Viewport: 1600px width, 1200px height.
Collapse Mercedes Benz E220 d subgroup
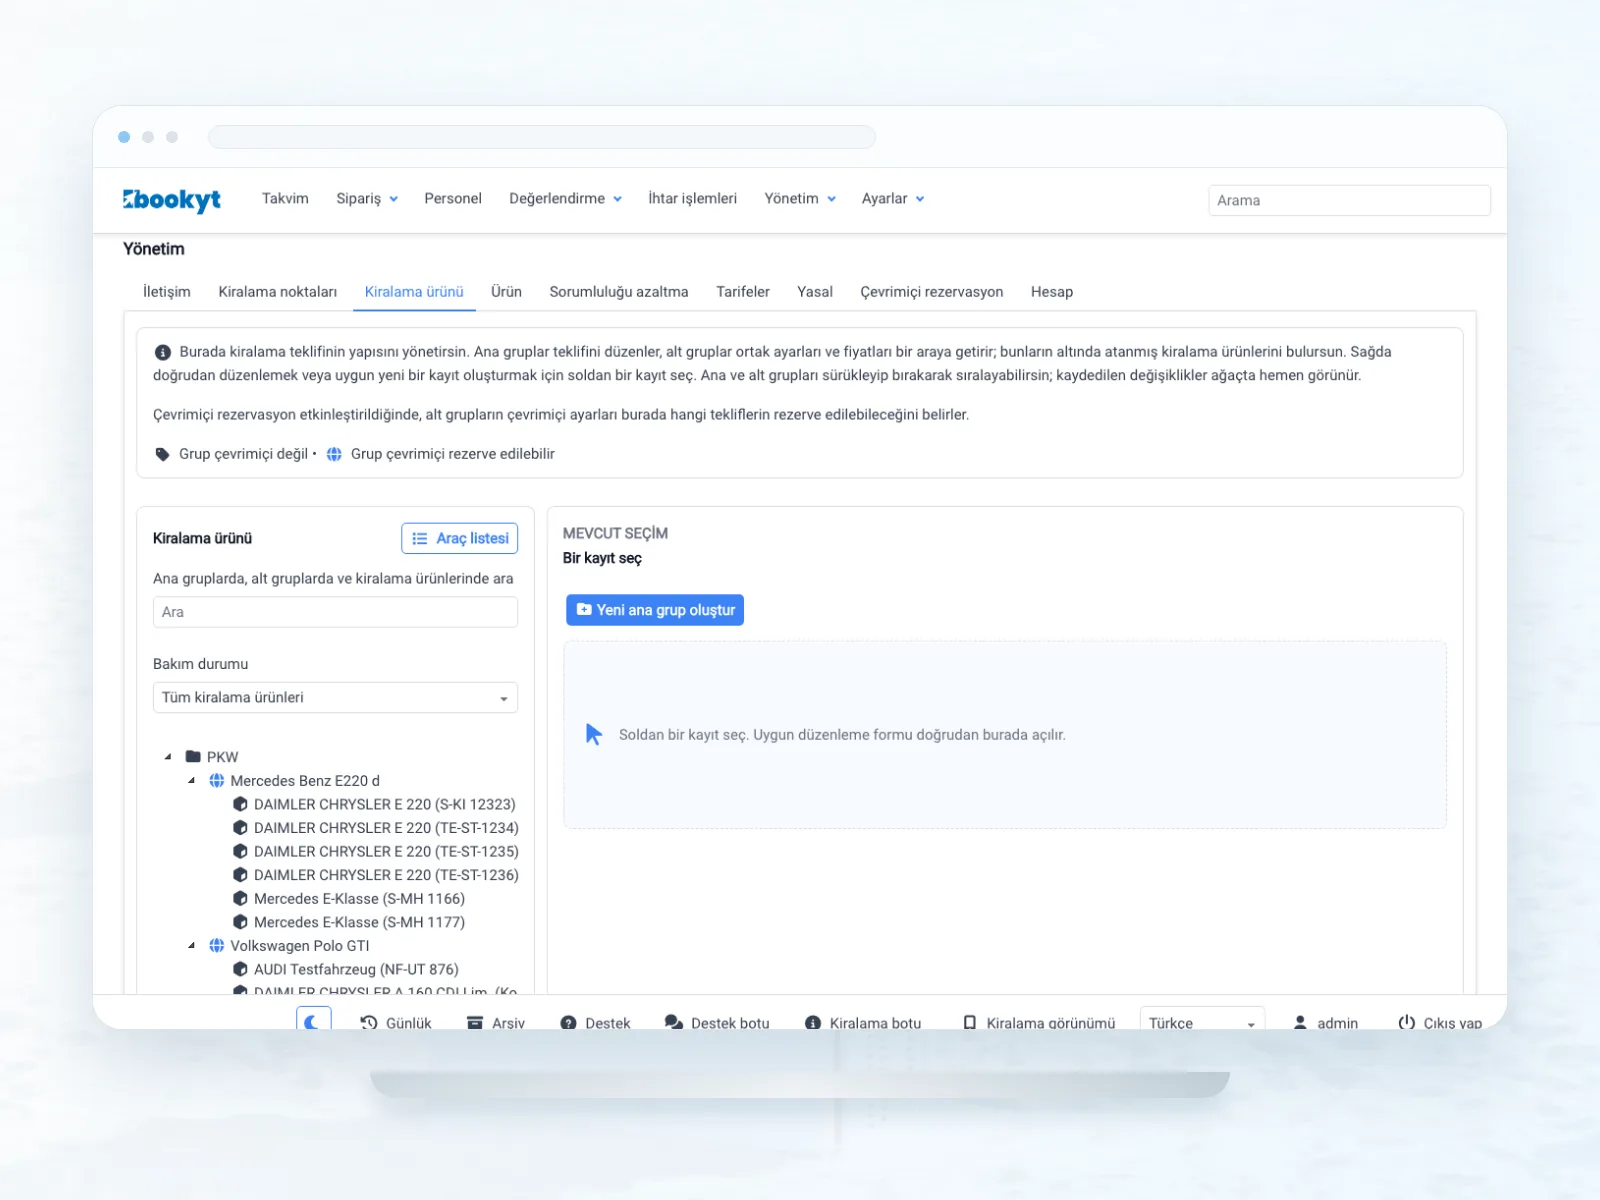192,781
